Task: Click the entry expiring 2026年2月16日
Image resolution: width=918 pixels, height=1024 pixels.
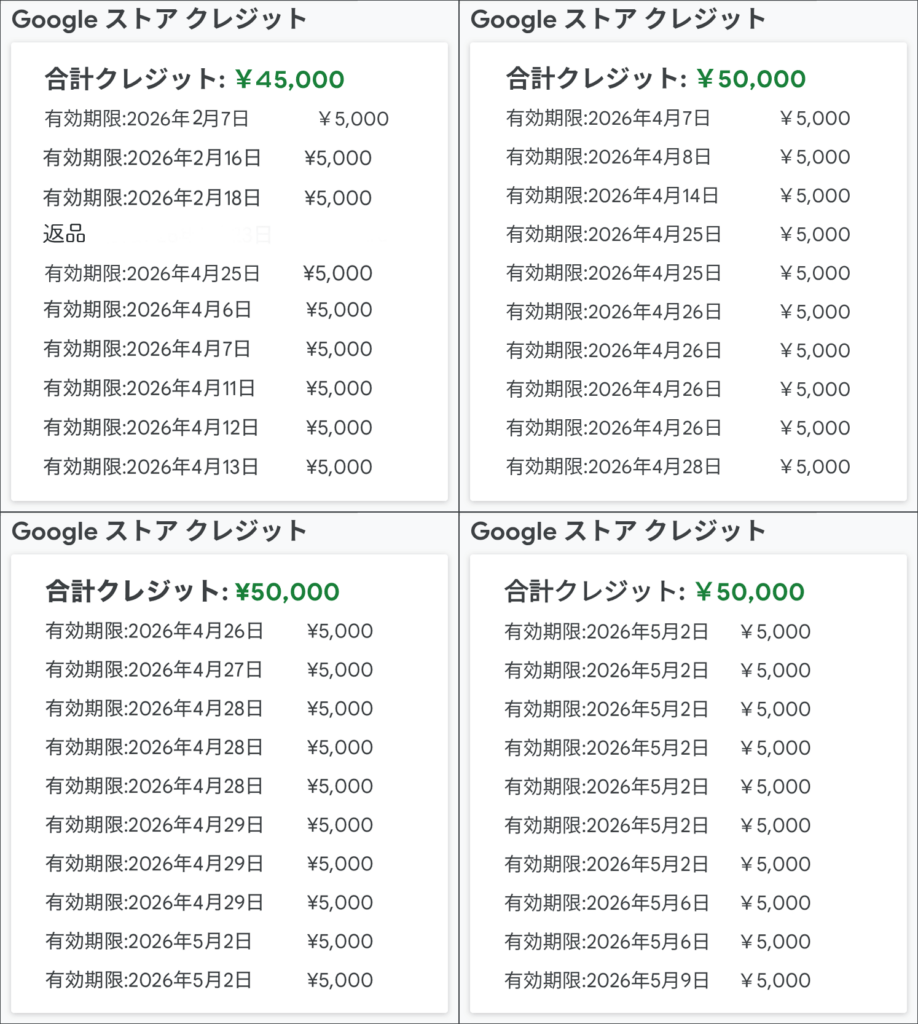Action: click(x=152, y=158)
